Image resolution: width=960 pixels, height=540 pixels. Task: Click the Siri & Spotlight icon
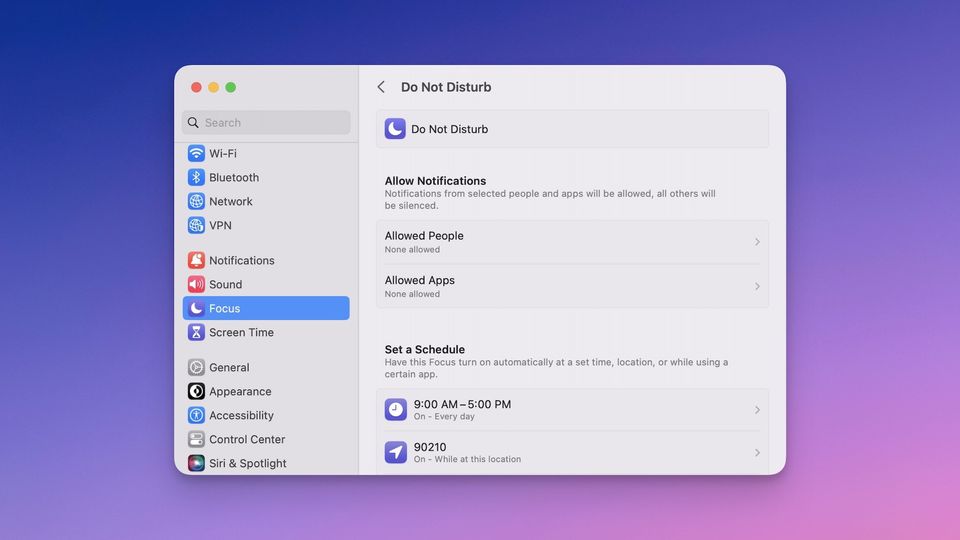[x=196, y=463]
